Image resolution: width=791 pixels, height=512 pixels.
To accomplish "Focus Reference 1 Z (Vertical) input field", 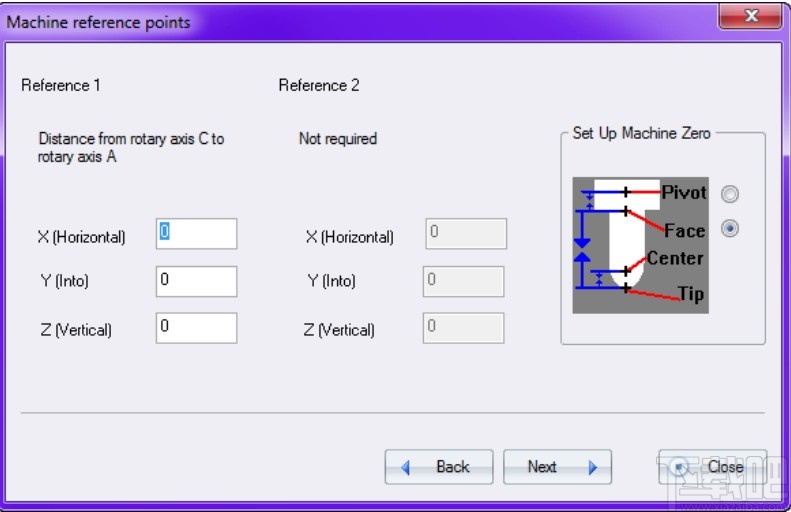I will click(196, 328).
